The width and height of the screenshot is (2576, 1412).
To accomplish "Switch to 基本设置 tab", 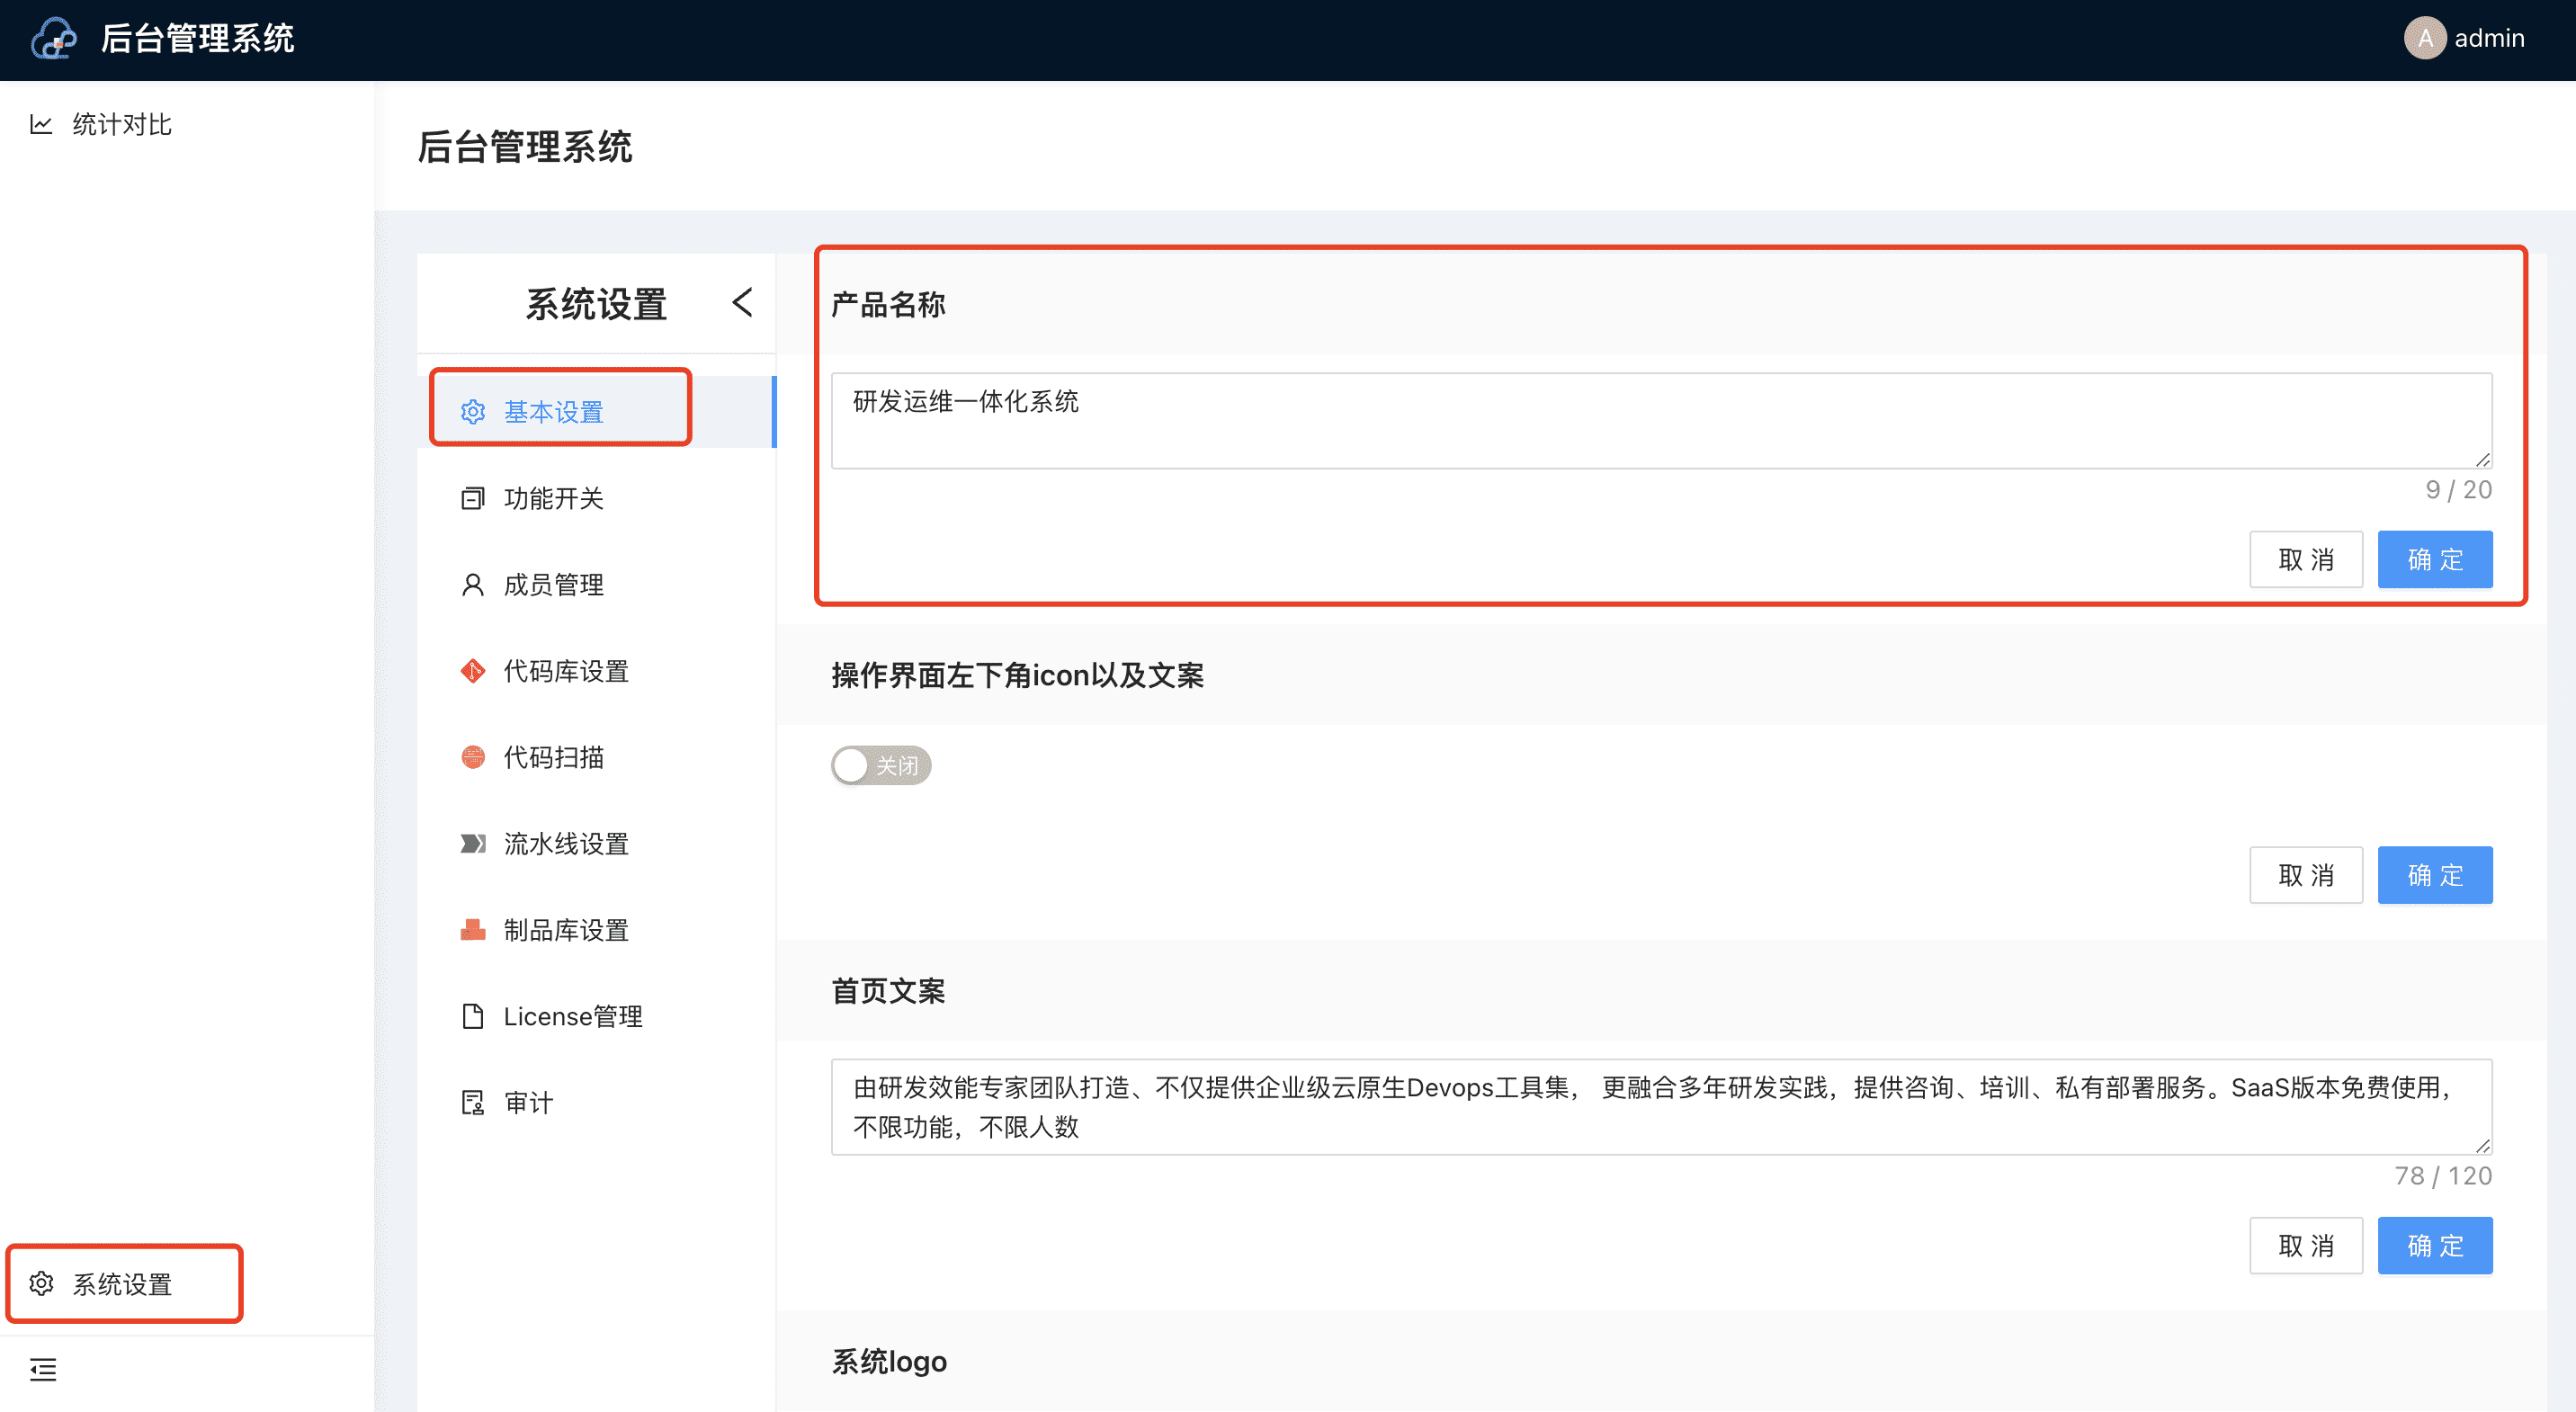I will pyautogui.click(x=553, y=410).
